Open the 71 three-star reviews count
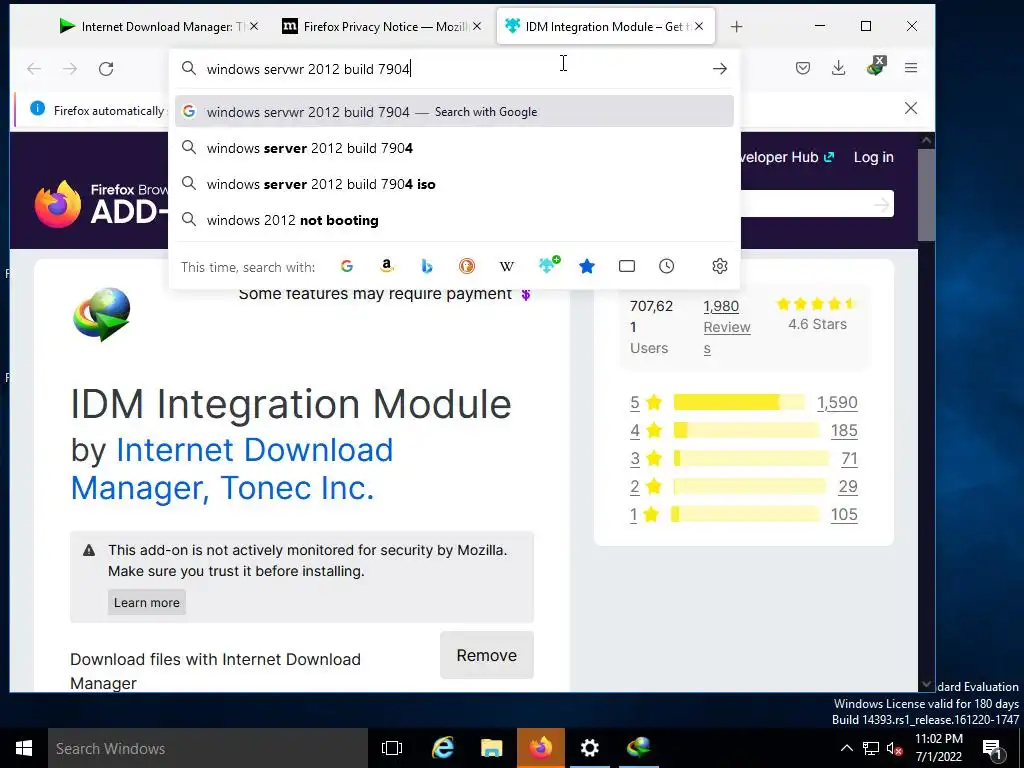Screen dimensions: 1024x768 pyautogui.click(x=849, y=458)
